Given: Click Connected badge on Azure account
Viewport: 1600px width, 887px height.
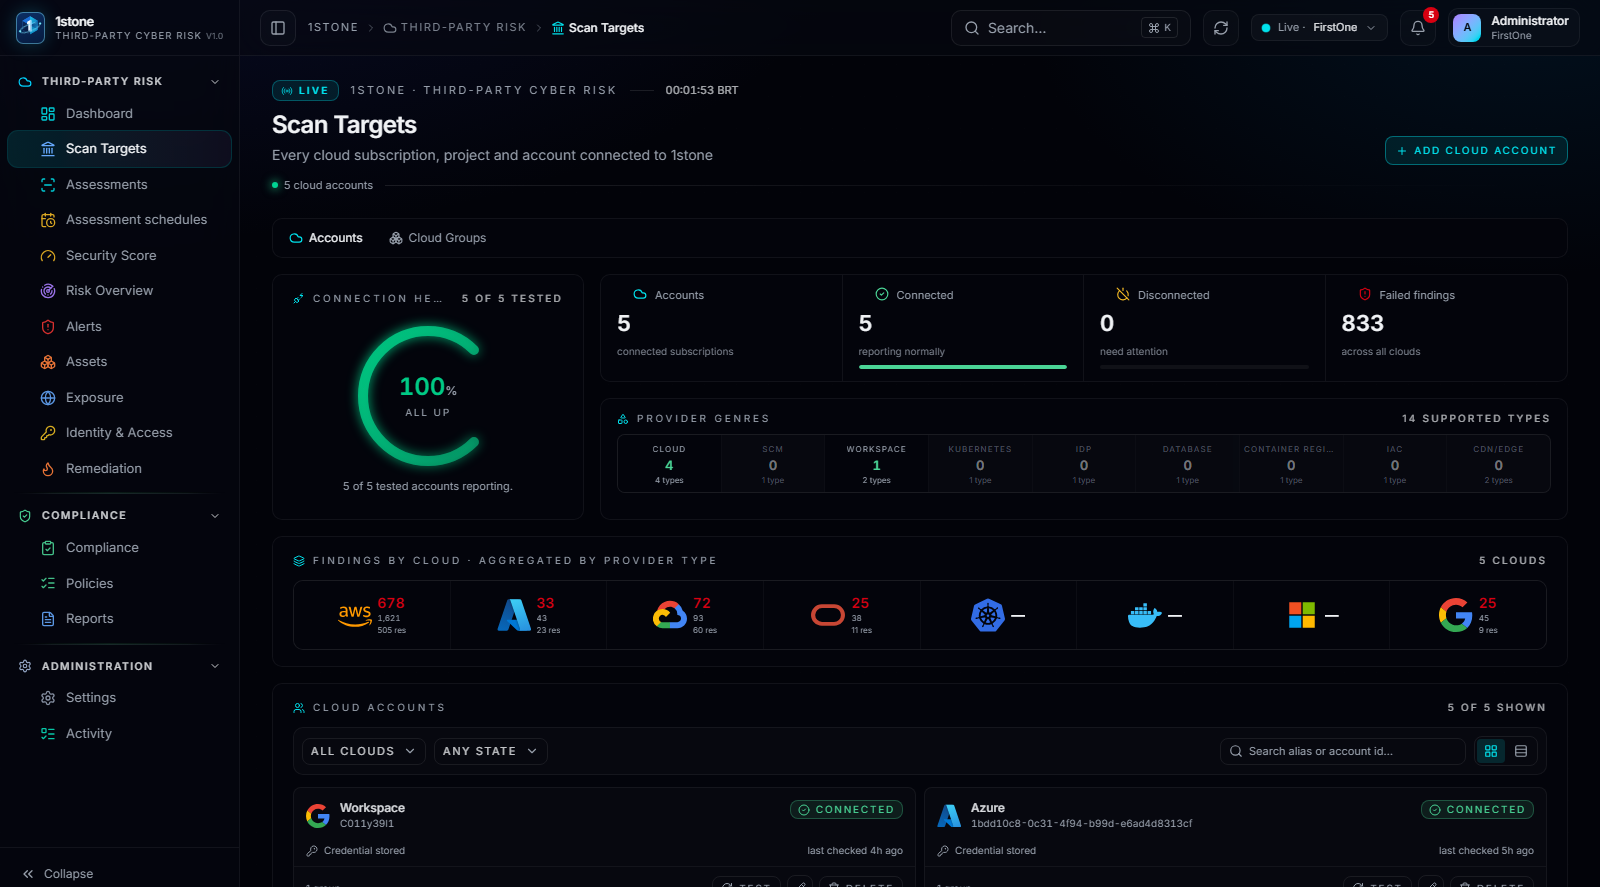Looking at the screenshot, I should tap(1477, 810).
